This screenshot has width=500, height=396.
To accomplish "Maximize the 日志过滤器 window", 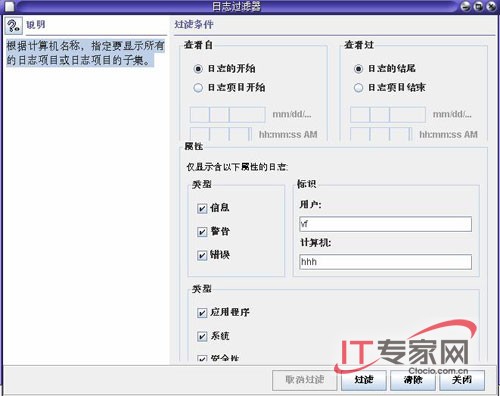I will 479,6.
